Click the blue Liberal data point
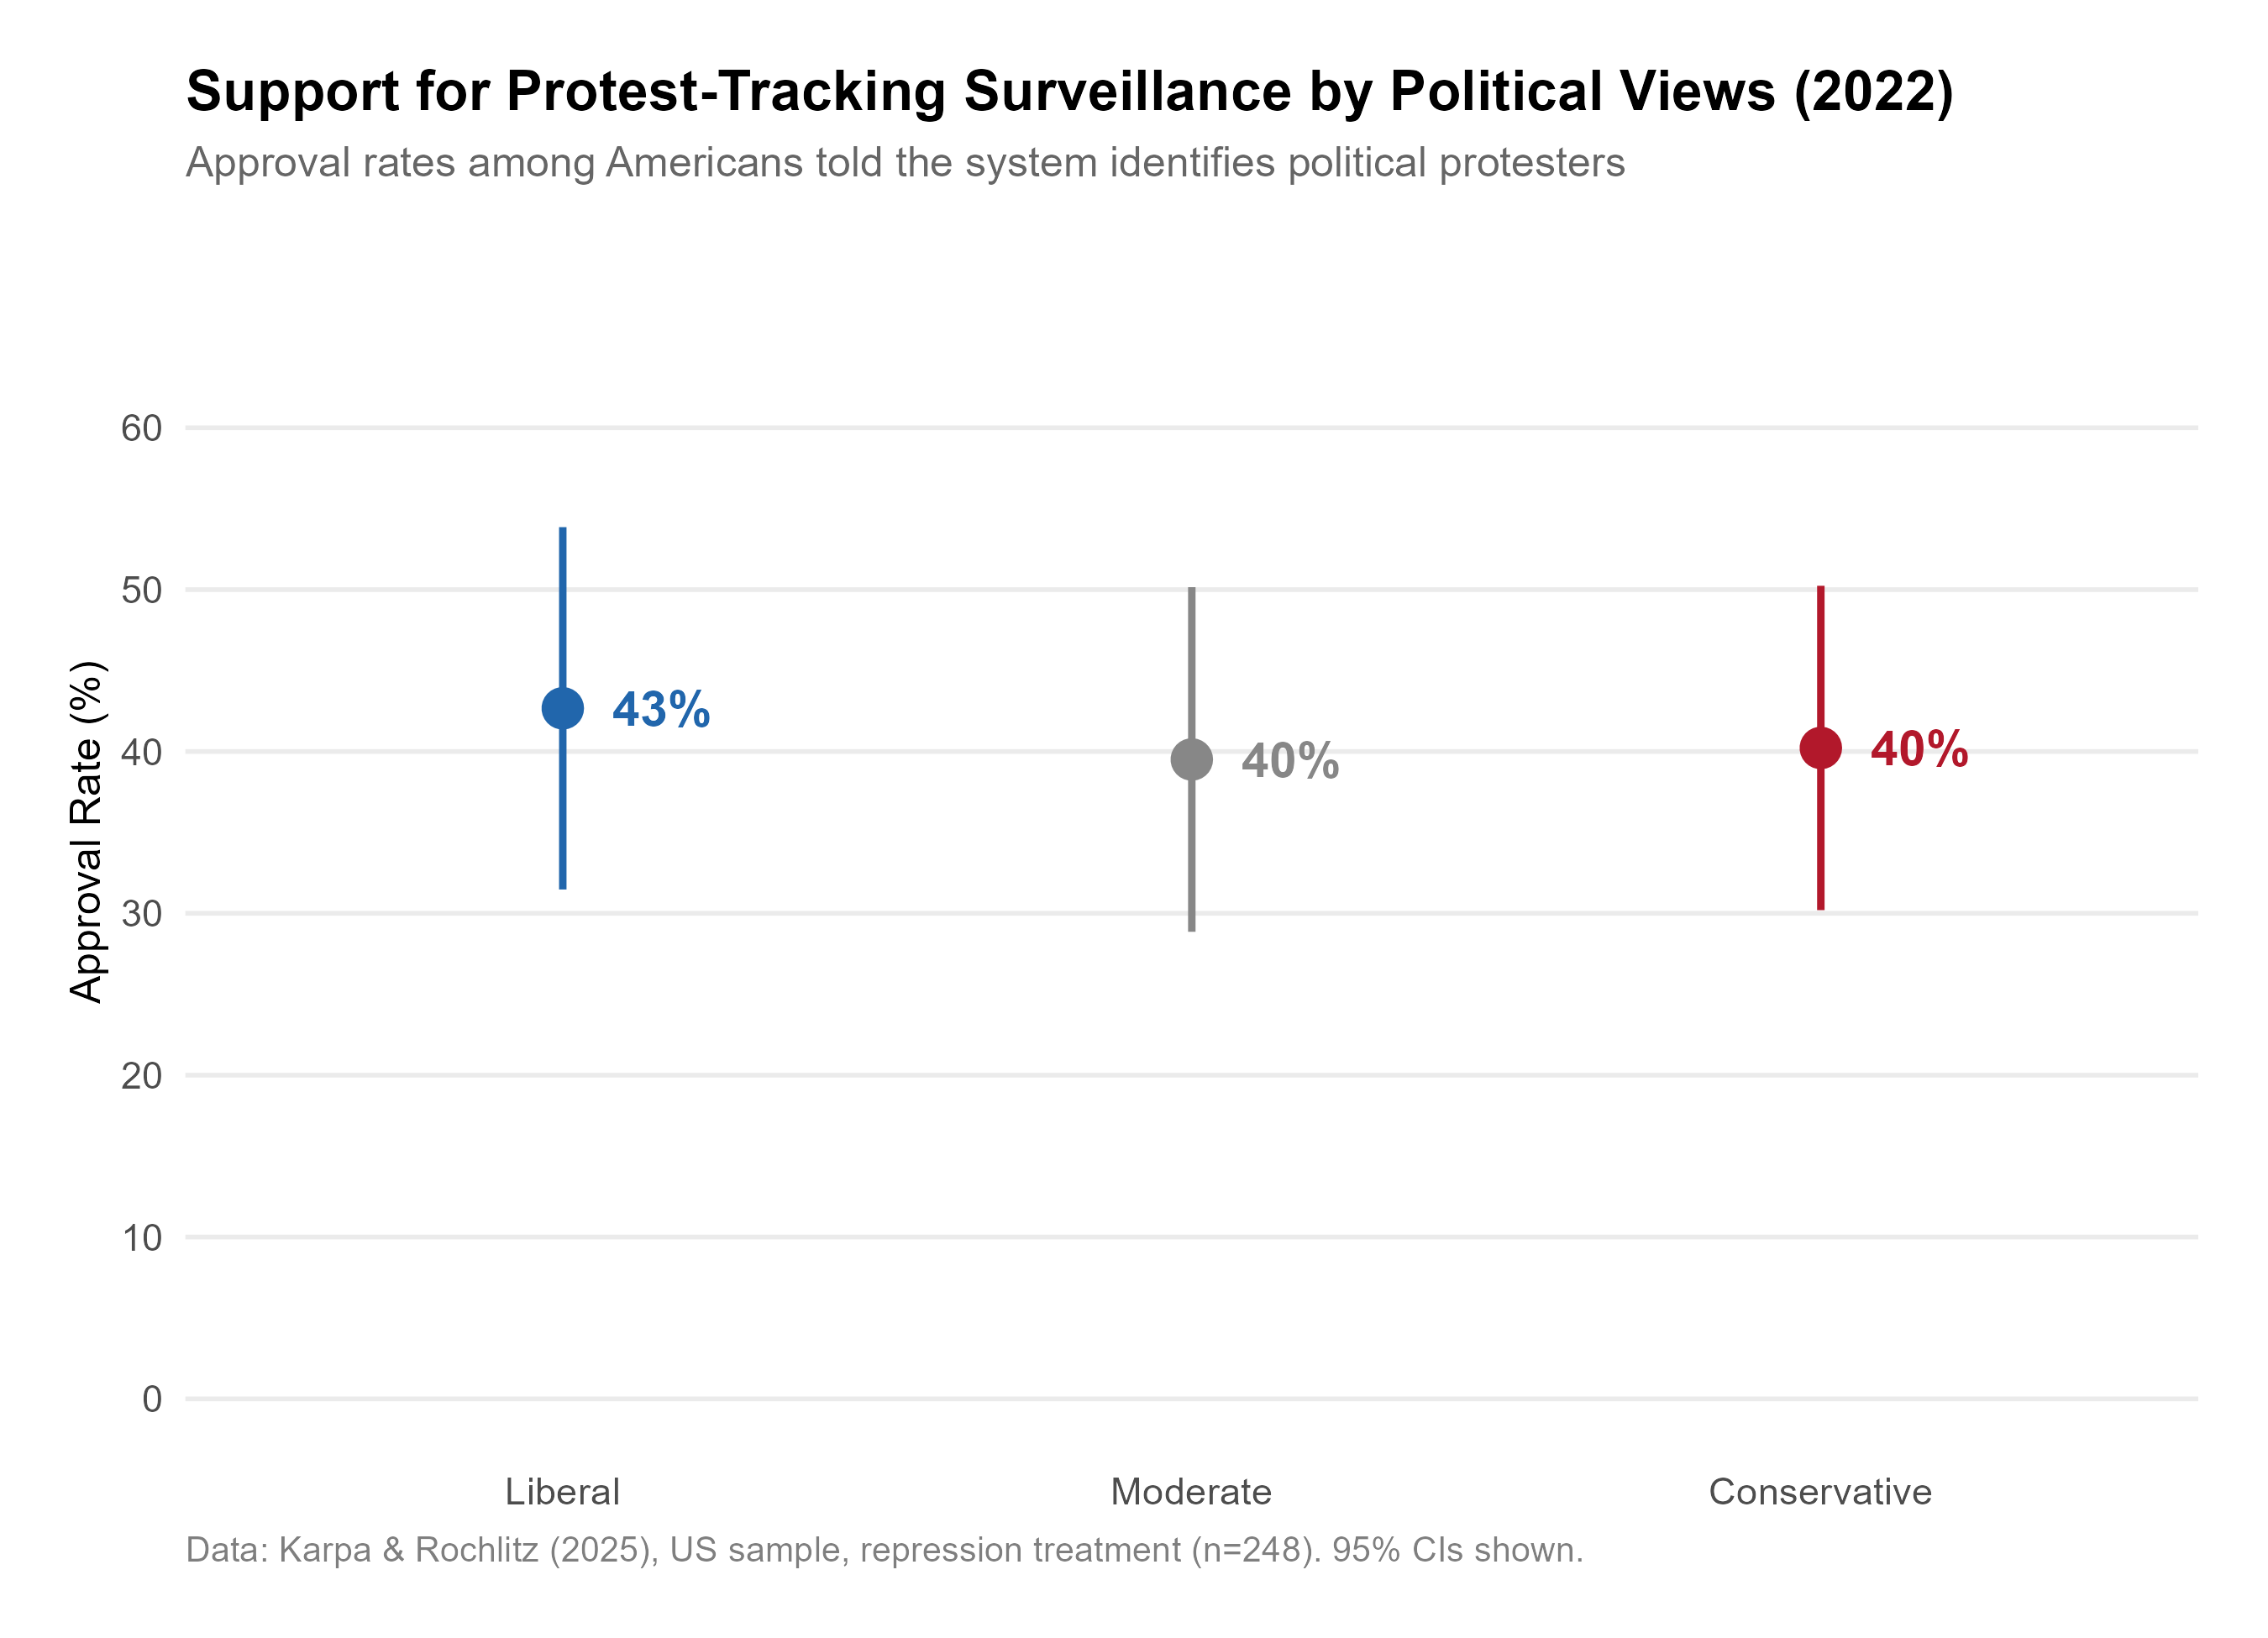The image size is (2268, 1638). tap(562, 708)
